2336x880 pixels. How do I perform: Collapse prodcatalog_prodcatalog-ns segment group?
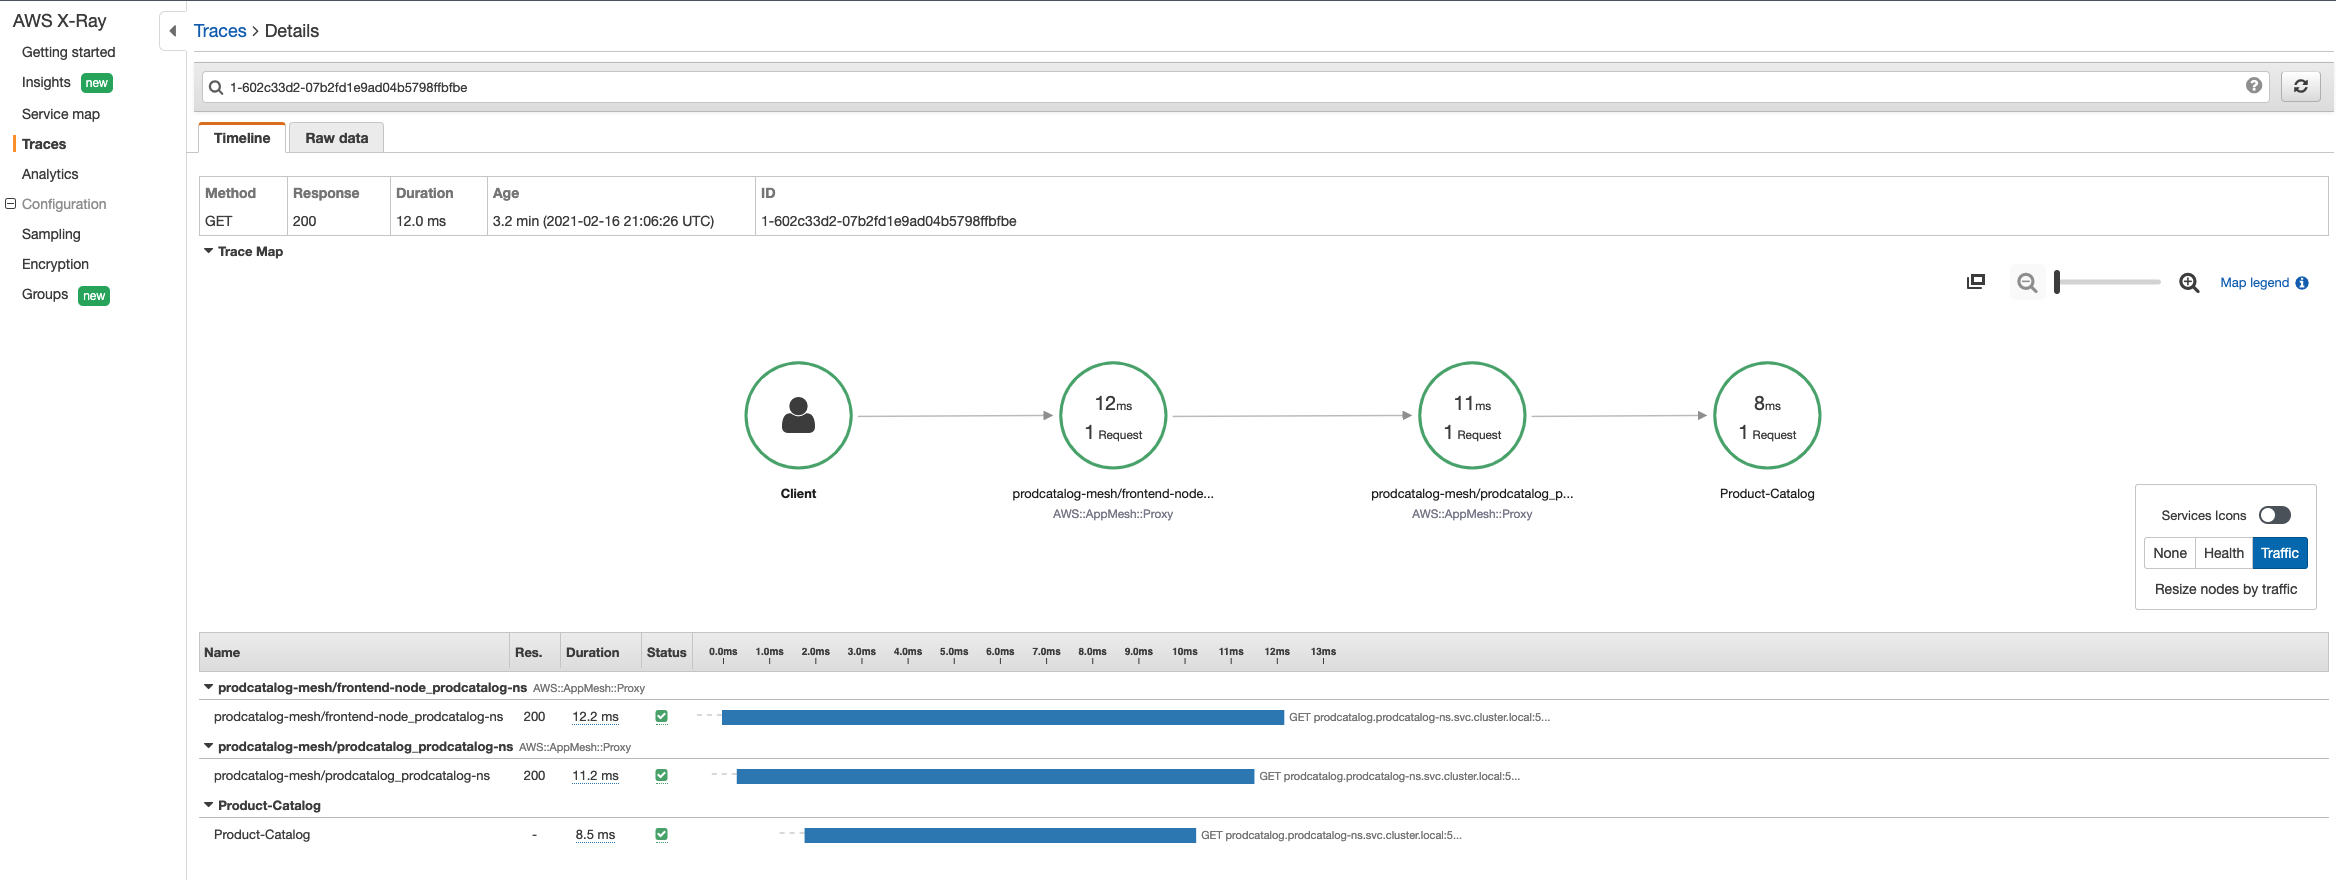pyautogui.click(x=208, y=746)
